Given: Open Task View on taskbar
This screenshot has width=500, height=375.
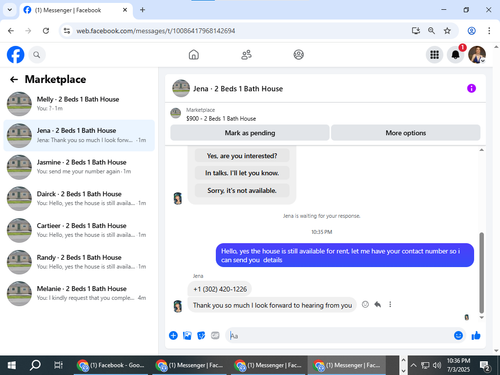Looking at the screenshot, I should [x=58, y=365].
